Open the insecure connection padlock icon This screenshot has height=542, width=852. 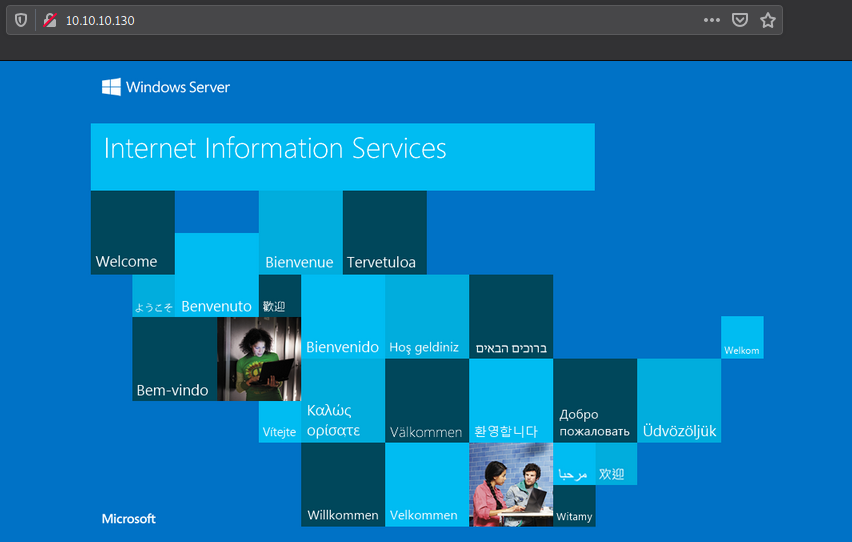tap(50, 21)
